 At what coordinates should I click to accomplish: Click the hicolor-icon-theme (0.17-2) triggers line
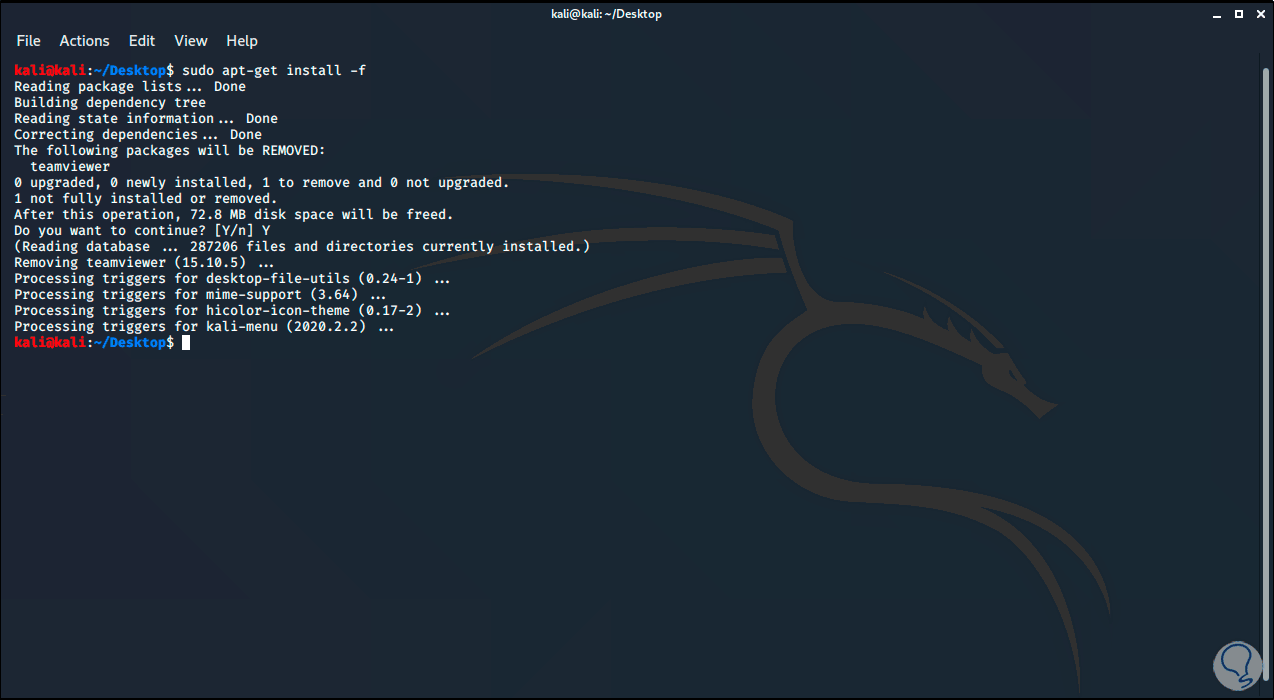pos(232,310)
